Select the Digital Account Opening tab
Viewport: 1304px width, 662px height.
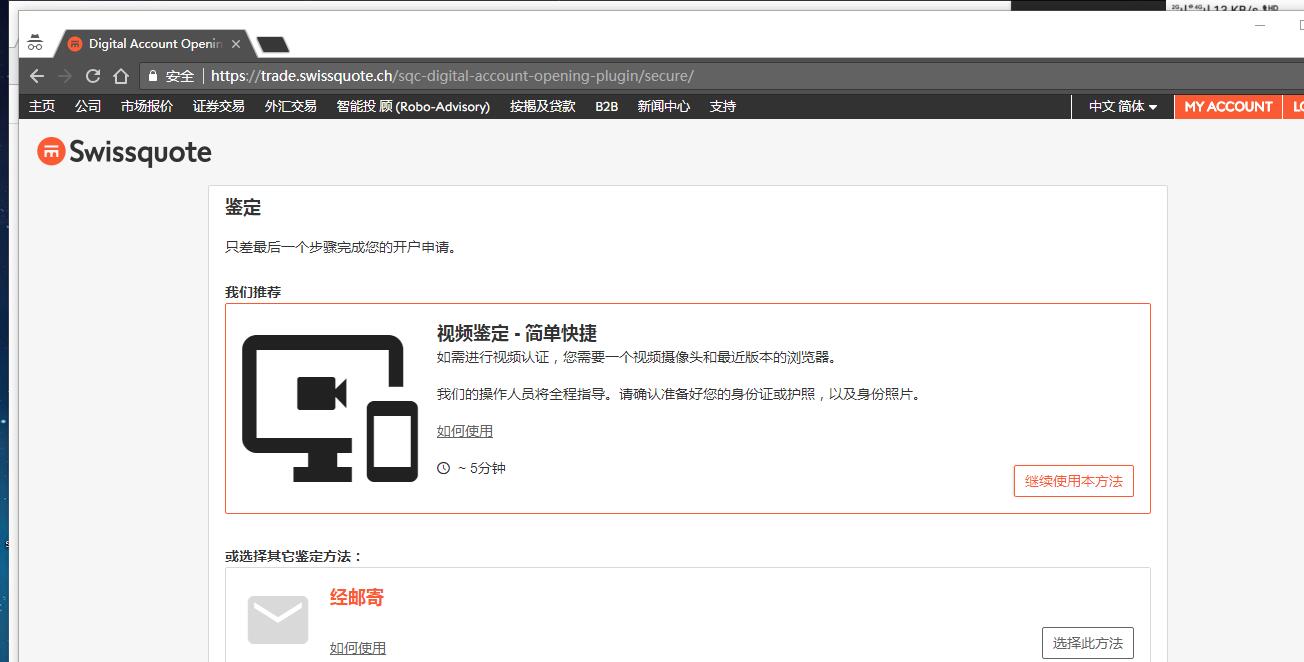coord(153,44)
